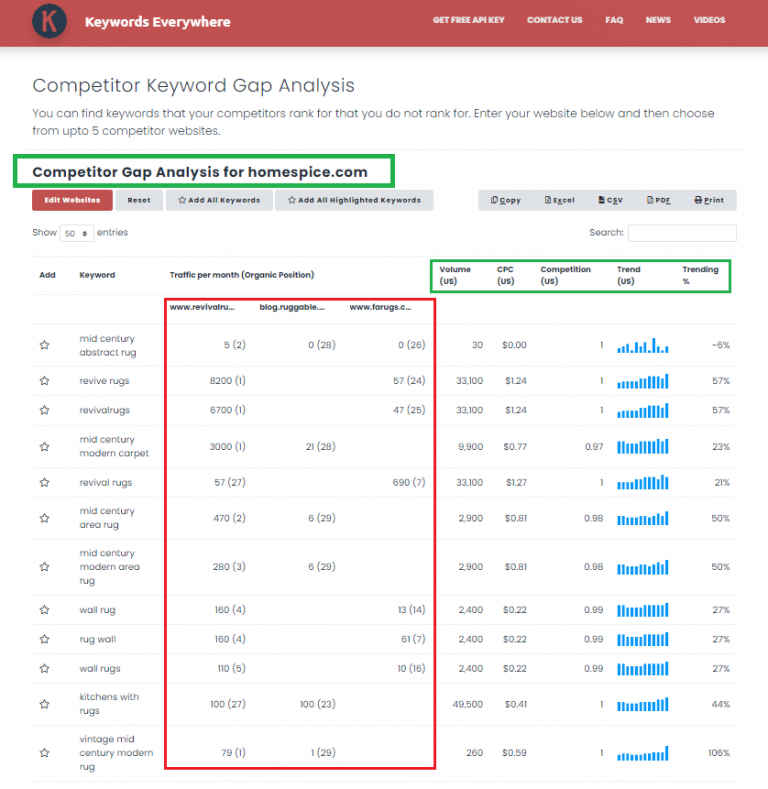Star the 'wall rug' keyword
Viewport: 768px width, 789px height.
click(x=45, y=610)
